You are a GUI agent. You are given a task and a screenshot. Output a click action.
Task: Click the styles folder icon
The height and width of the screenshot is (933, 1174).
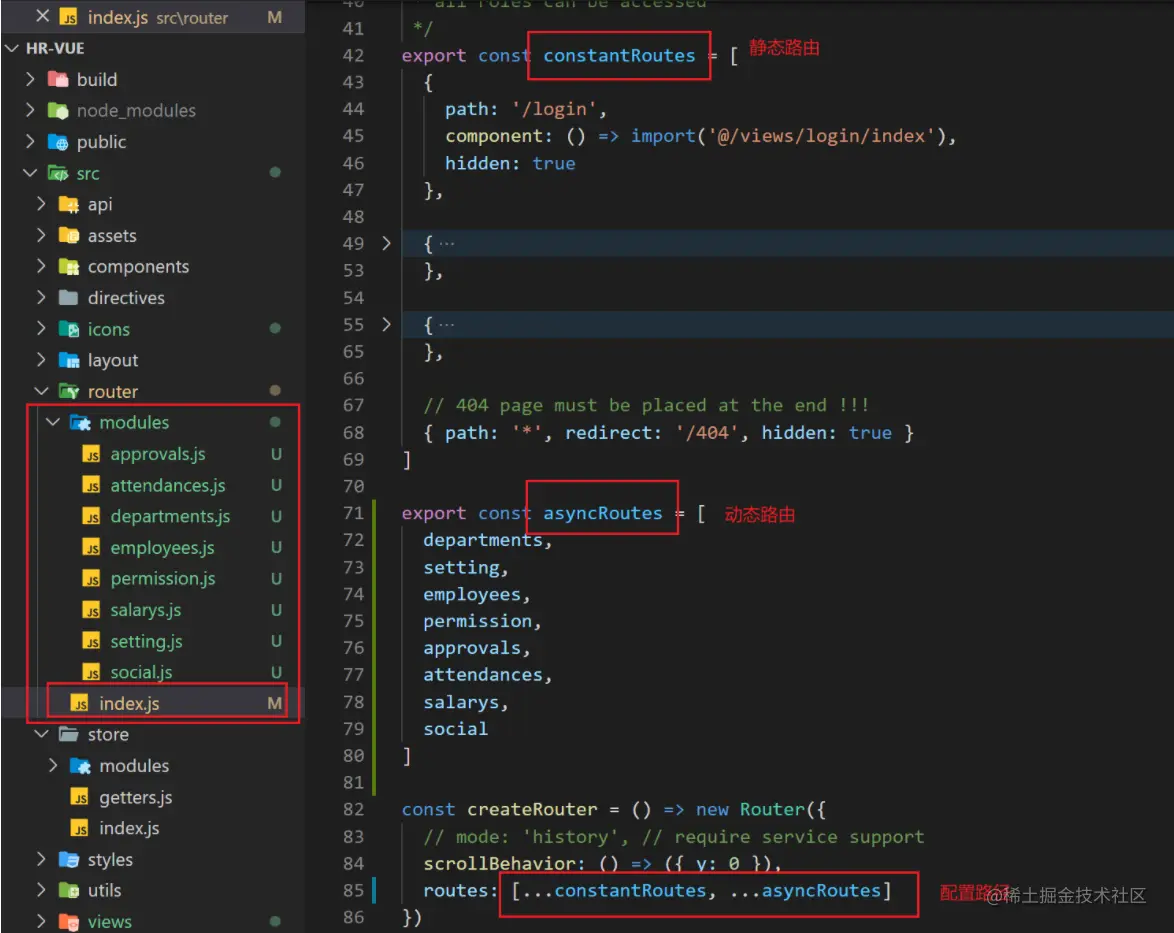tap(69, 859)
